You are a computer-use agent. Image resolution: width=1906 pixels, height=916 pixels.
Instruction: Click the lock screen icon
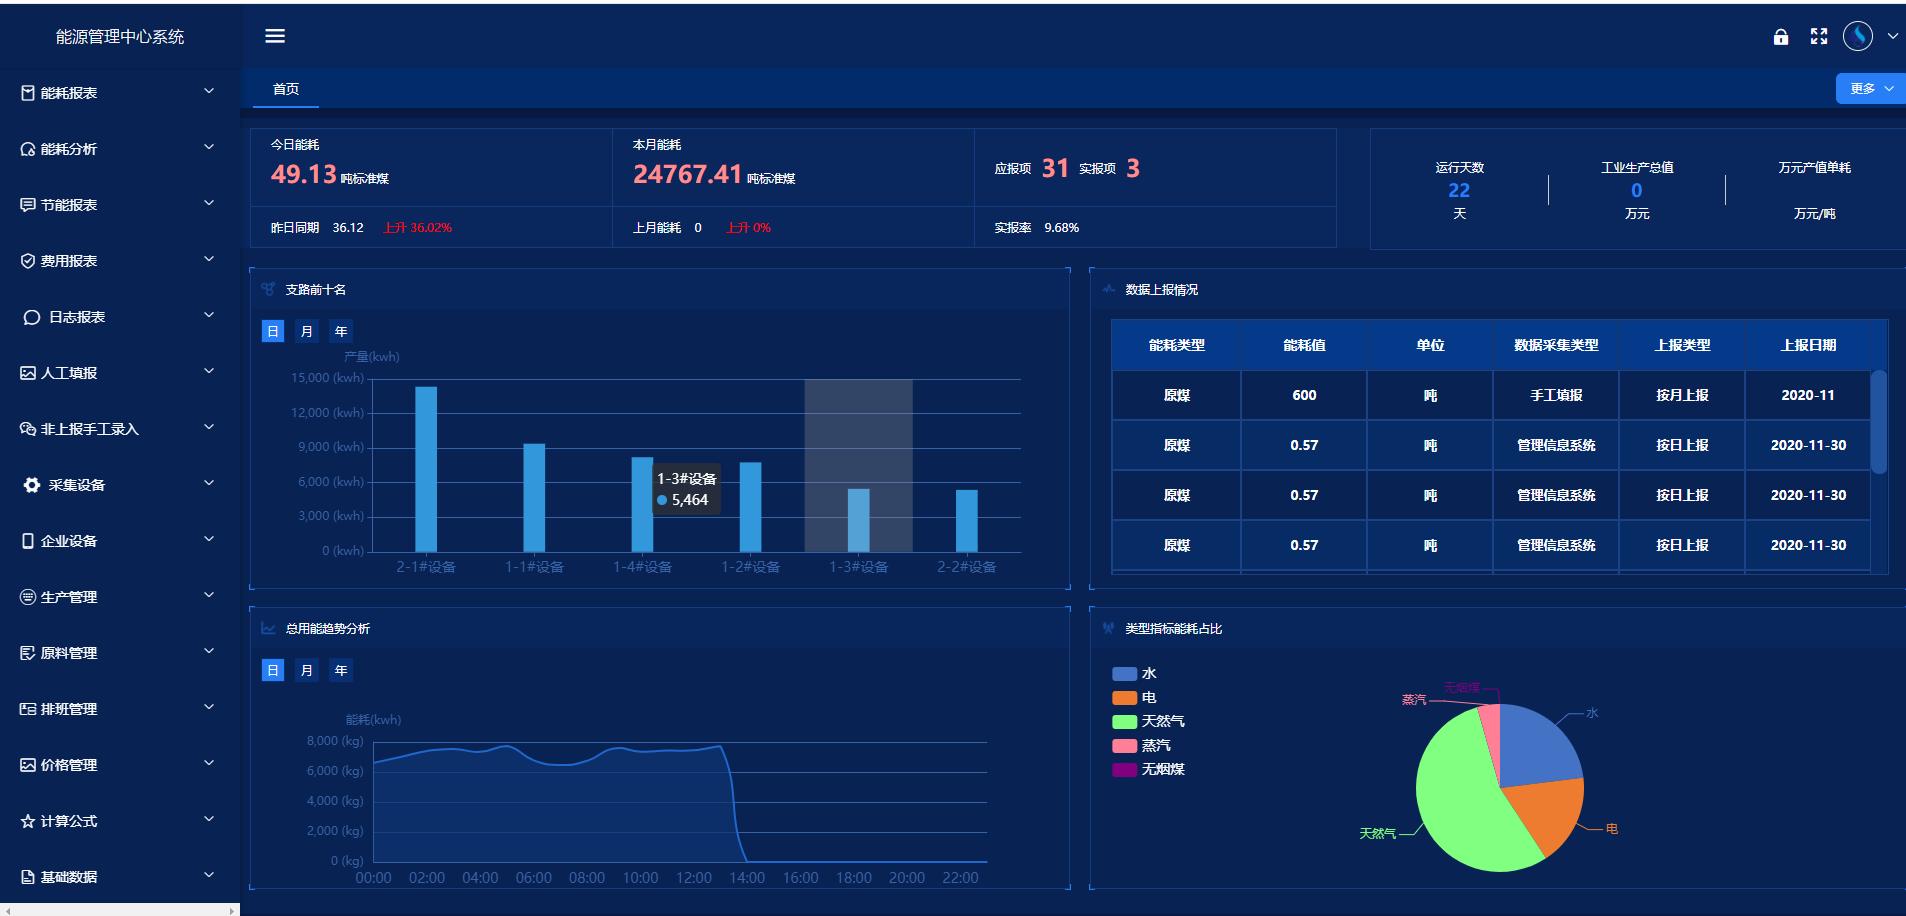(x=1780, y=37)
